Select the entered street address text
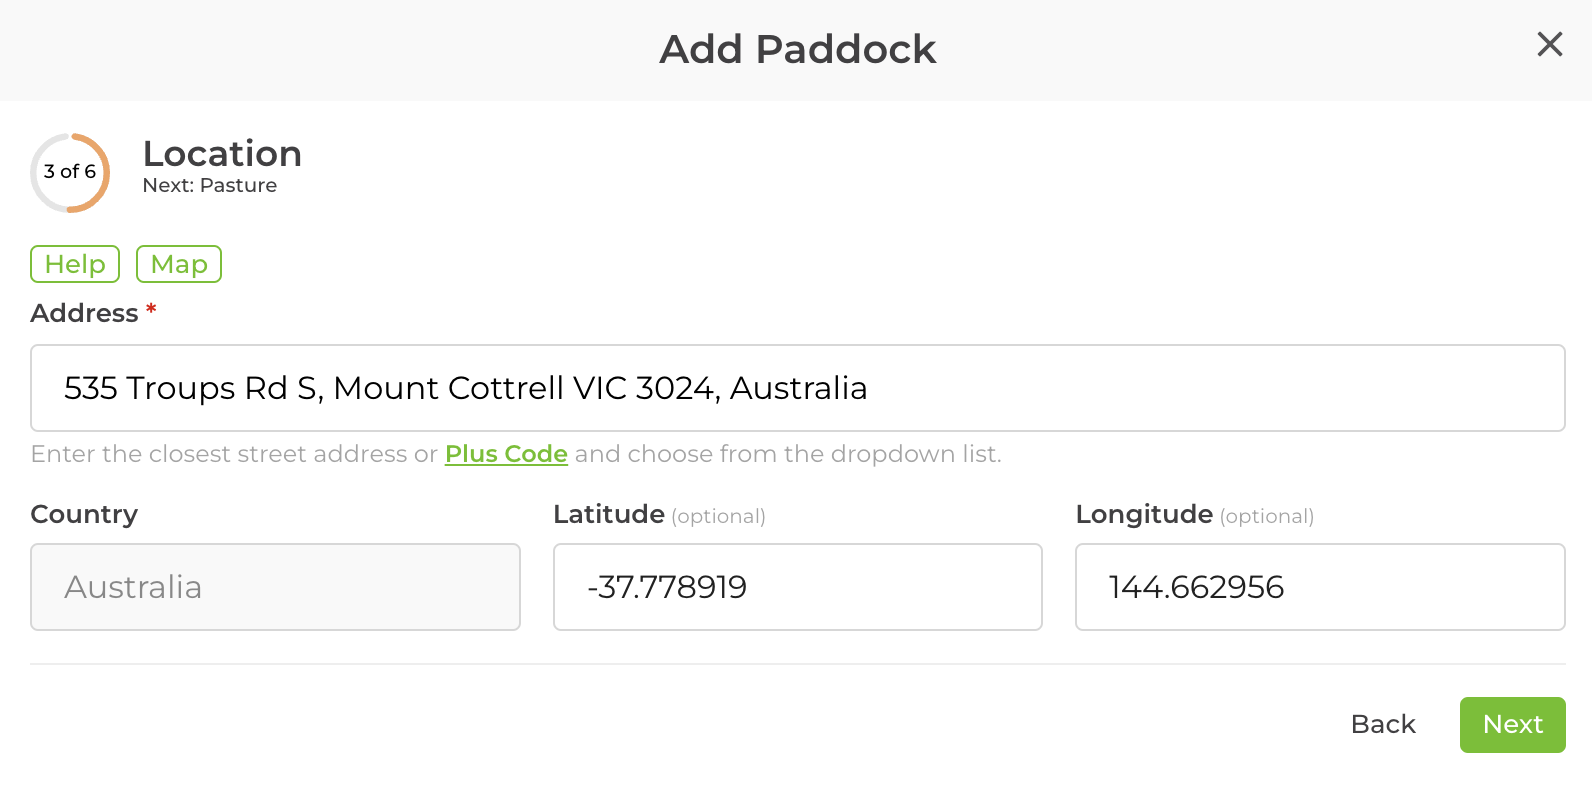Viewport: 1592px width, 798px height. point(465,388)
